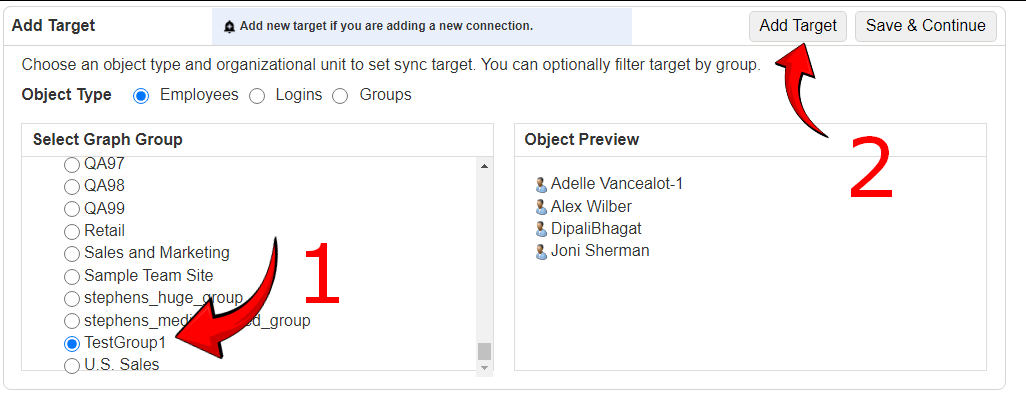1026x400 pixels.
Task: Choose the Retail graph group
Action: pos(72,232)
